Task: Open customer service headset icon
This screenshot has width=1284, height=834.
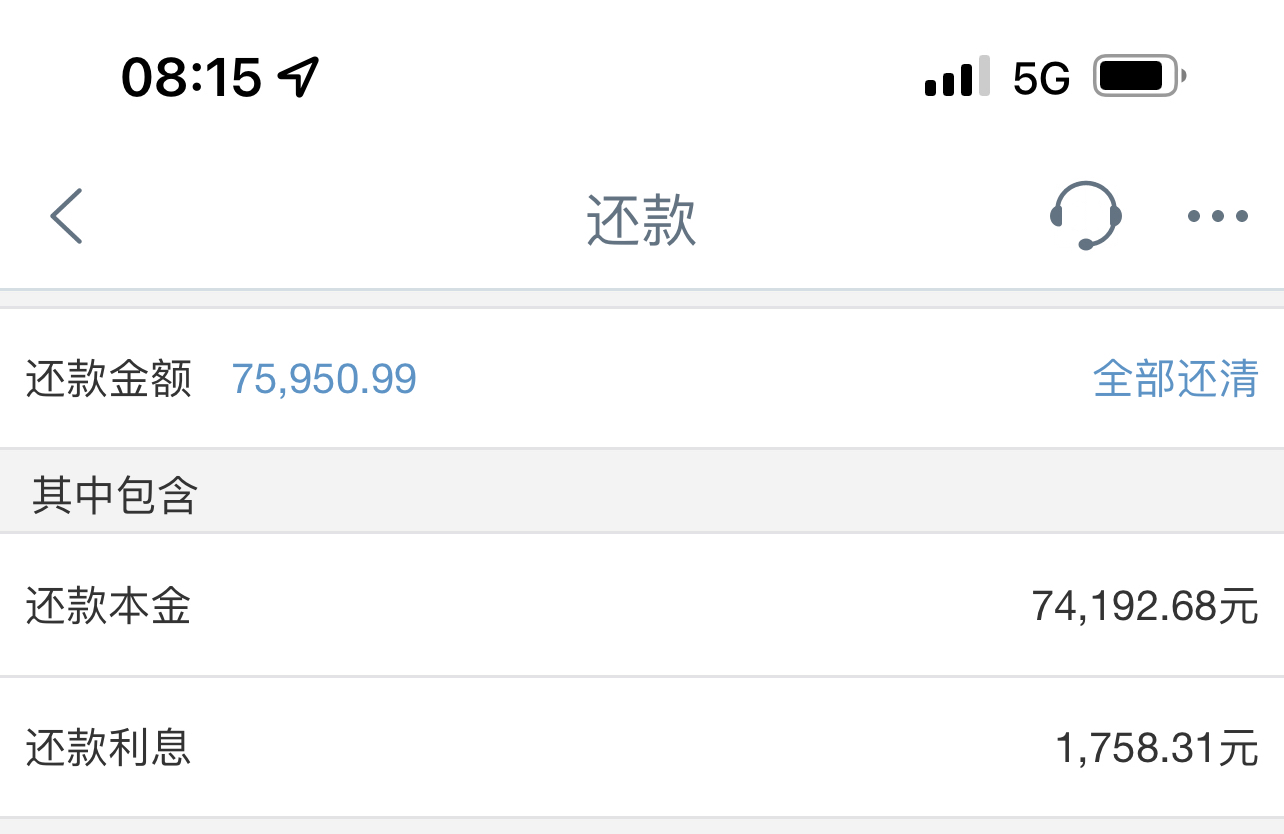Action: click(1086, 215)
